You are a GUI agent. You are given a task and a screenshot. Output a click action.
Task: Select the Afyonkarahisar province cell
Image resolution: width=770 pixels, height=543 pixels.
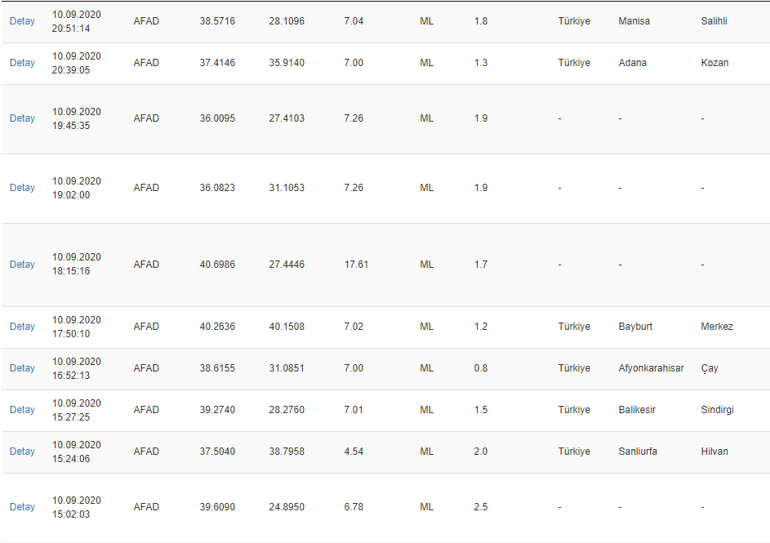coord(651,368)
